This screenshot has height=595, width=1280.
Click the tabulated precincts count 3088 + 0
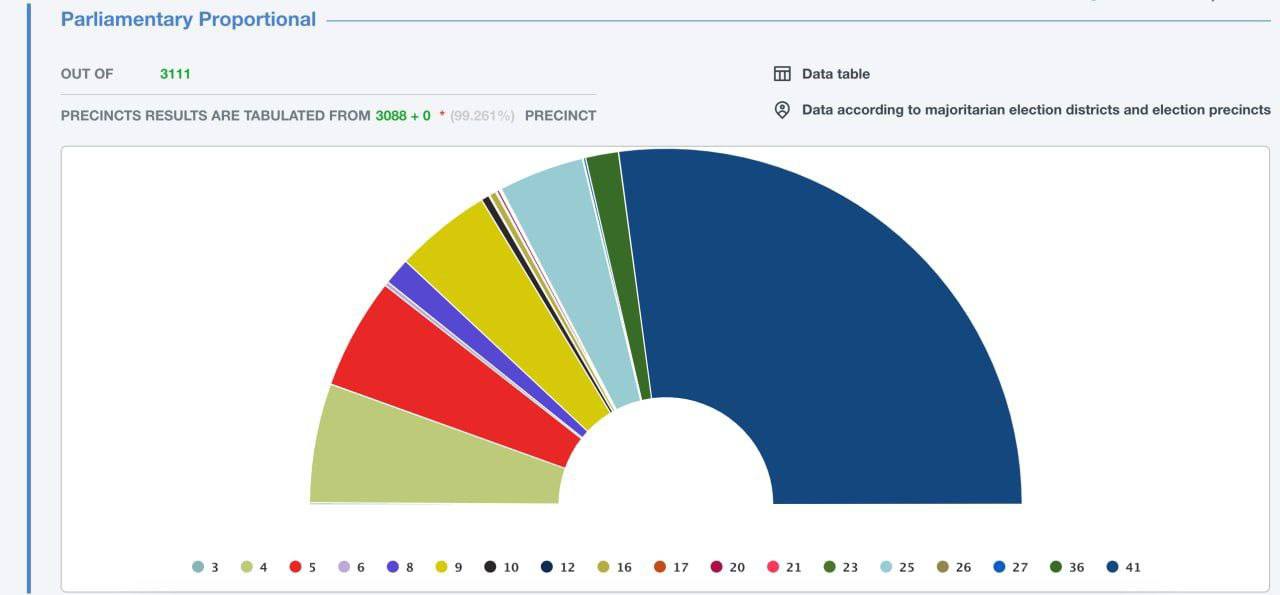403,116
